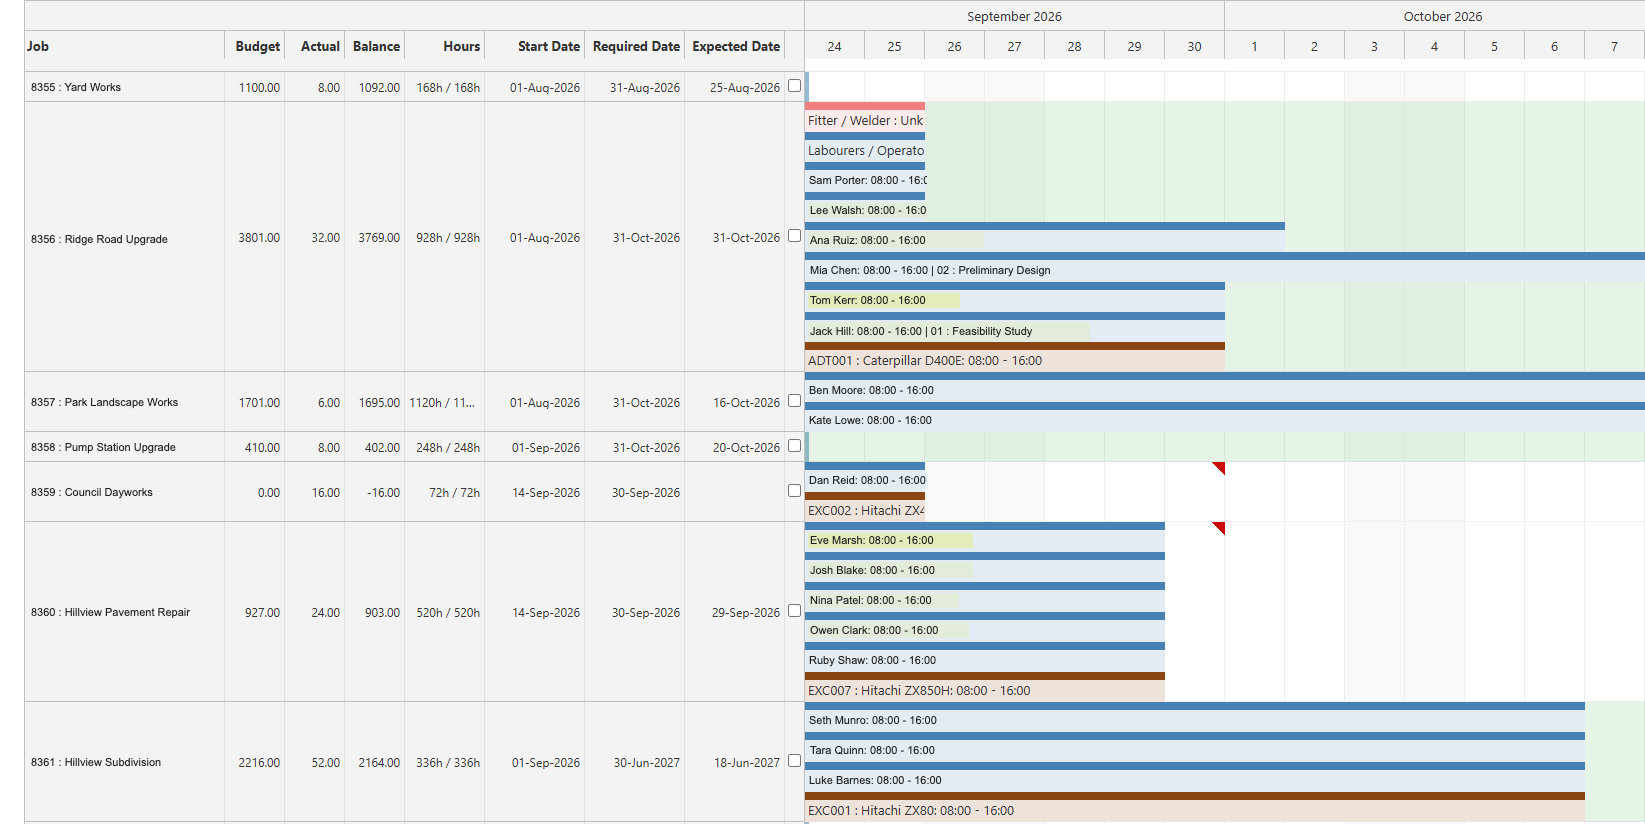
Task: Open Mia Chen Preliminary Design allocation
Action: click(x=1225, y=267)
